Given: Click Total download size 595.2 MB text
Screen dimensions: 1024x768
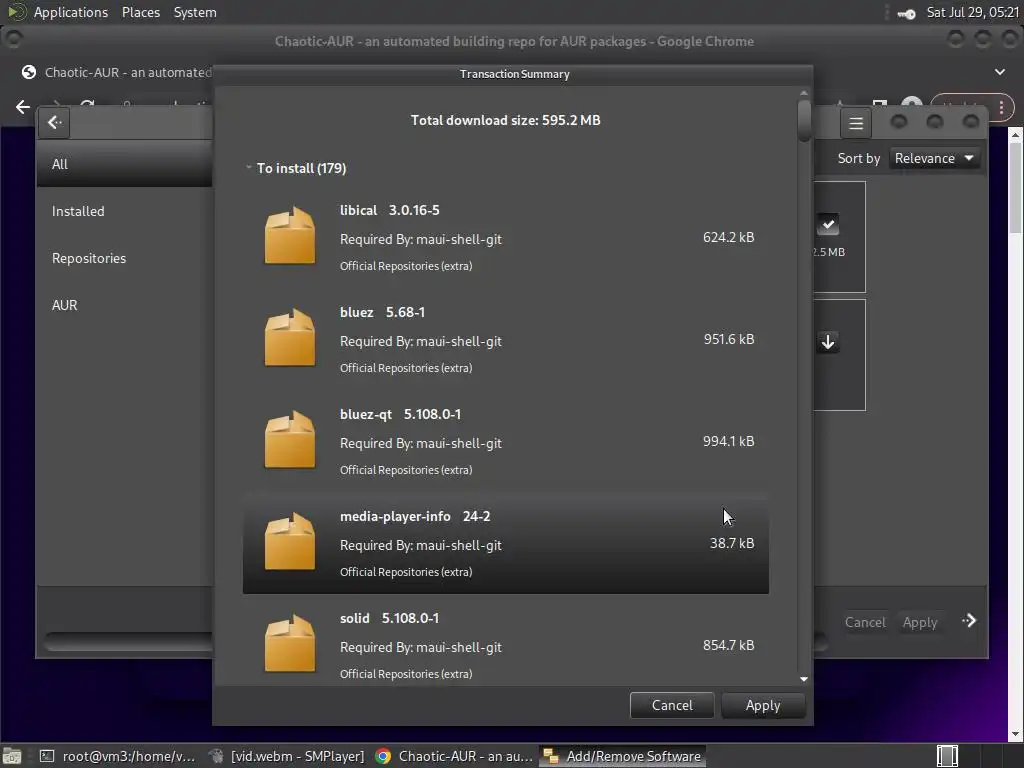Looking at the screenshot, I should click(x=505, y=120).
